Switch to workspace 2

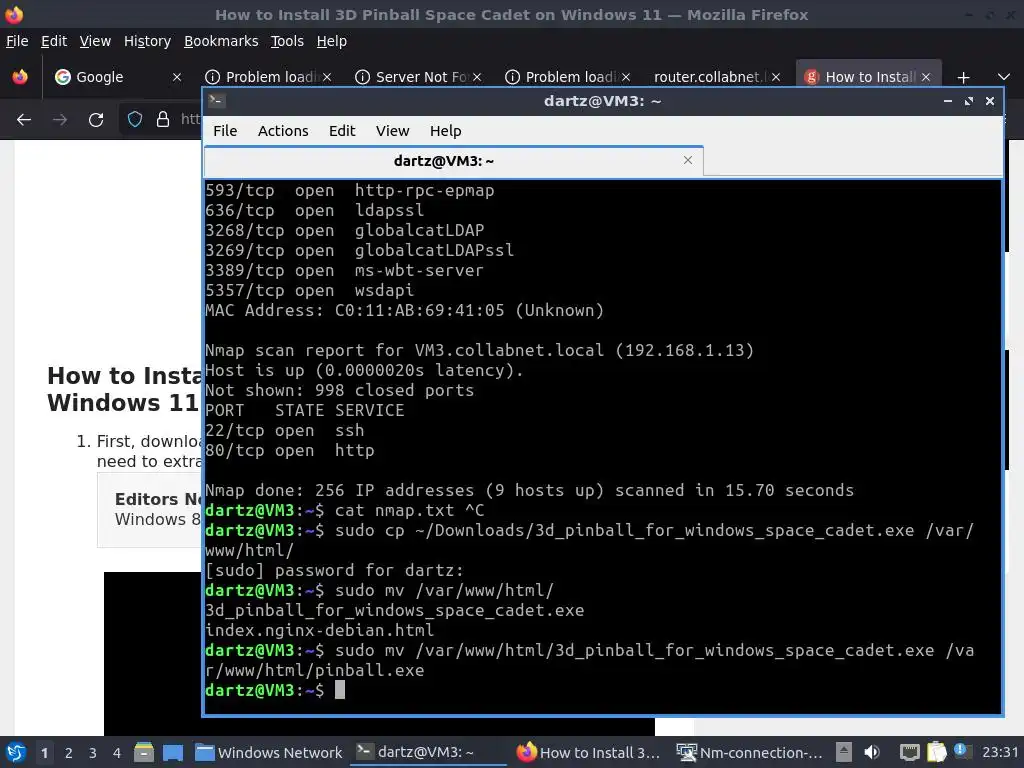click(x=69, y=753)
